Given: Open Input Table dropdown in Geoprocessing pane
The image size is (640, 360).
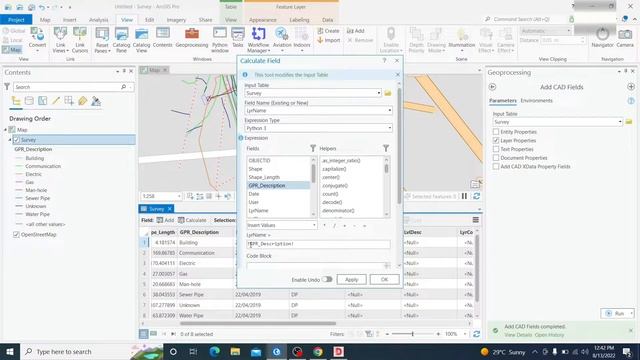Looking at the screenshot, I should coord(620,122).
